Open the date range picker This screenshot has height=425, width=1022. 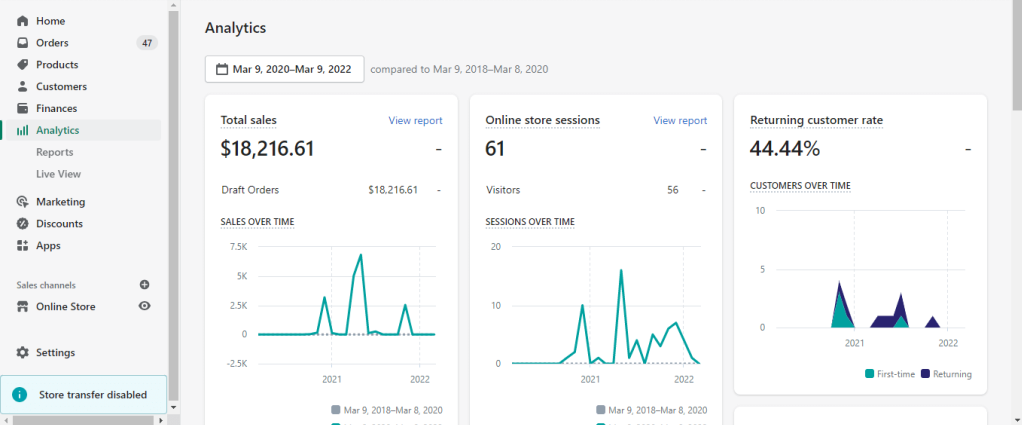[x=284, y=69]
